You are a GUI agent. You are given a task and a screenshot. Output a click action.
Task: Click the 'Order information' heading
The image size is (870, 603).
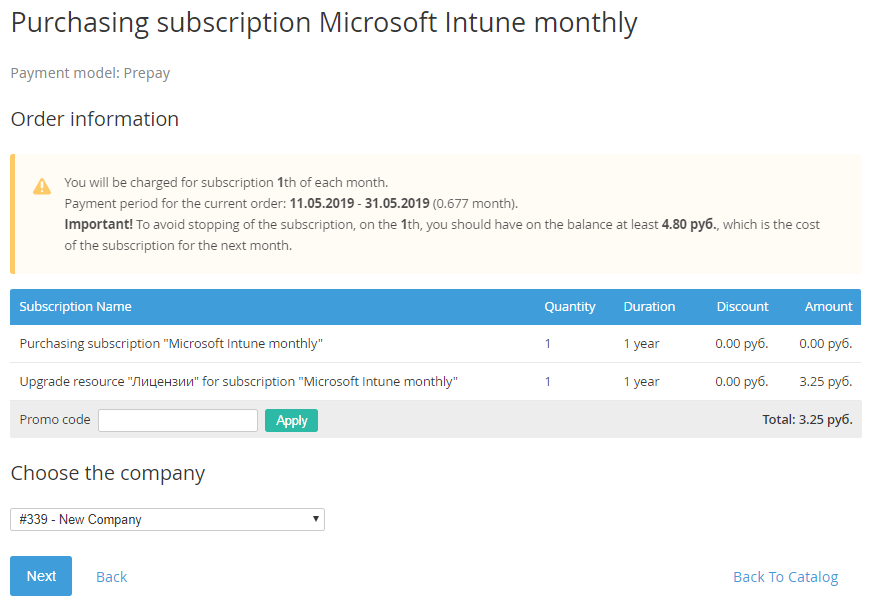coord(95,119)
